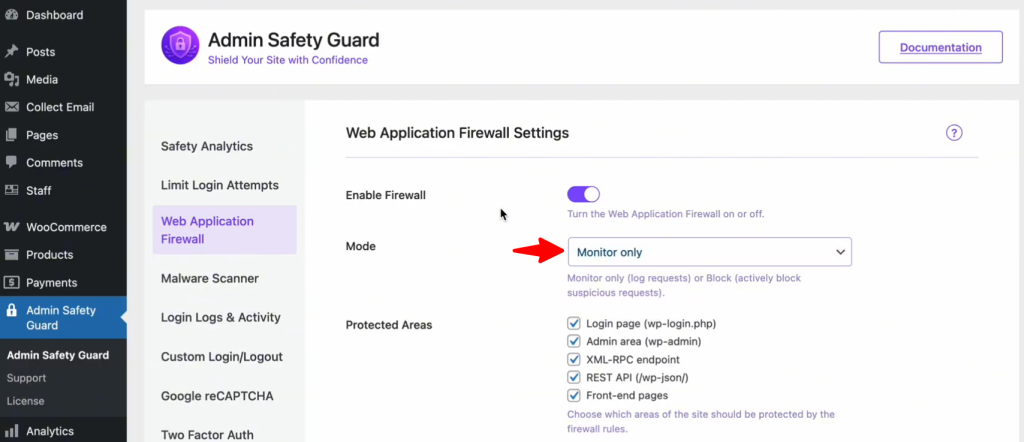1024x442 pixels.
Task: Open the Malware Scanner settings tab
Action: [x=210, y=278]
